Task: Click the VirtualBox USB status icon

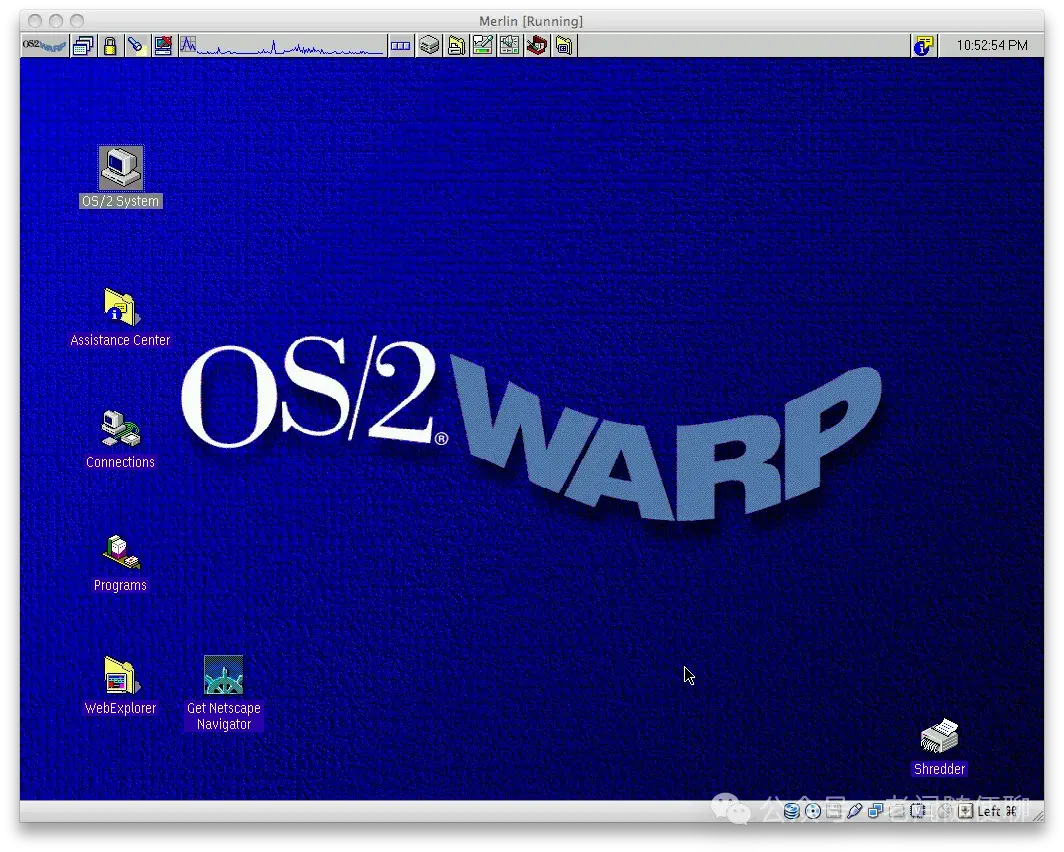Action: (855, 811)
